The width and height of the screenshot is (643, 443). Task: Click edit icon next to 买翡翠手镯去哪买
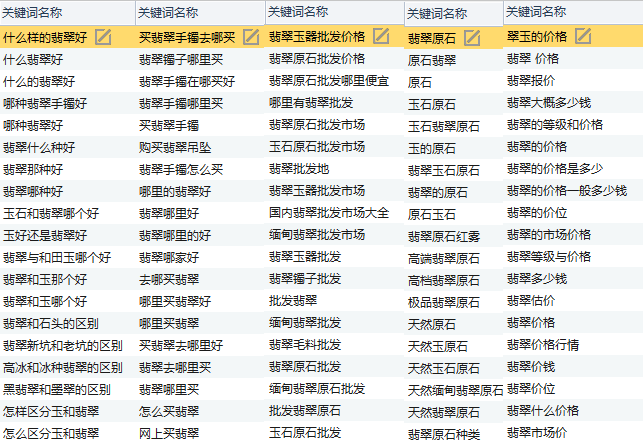pos(251,37)
